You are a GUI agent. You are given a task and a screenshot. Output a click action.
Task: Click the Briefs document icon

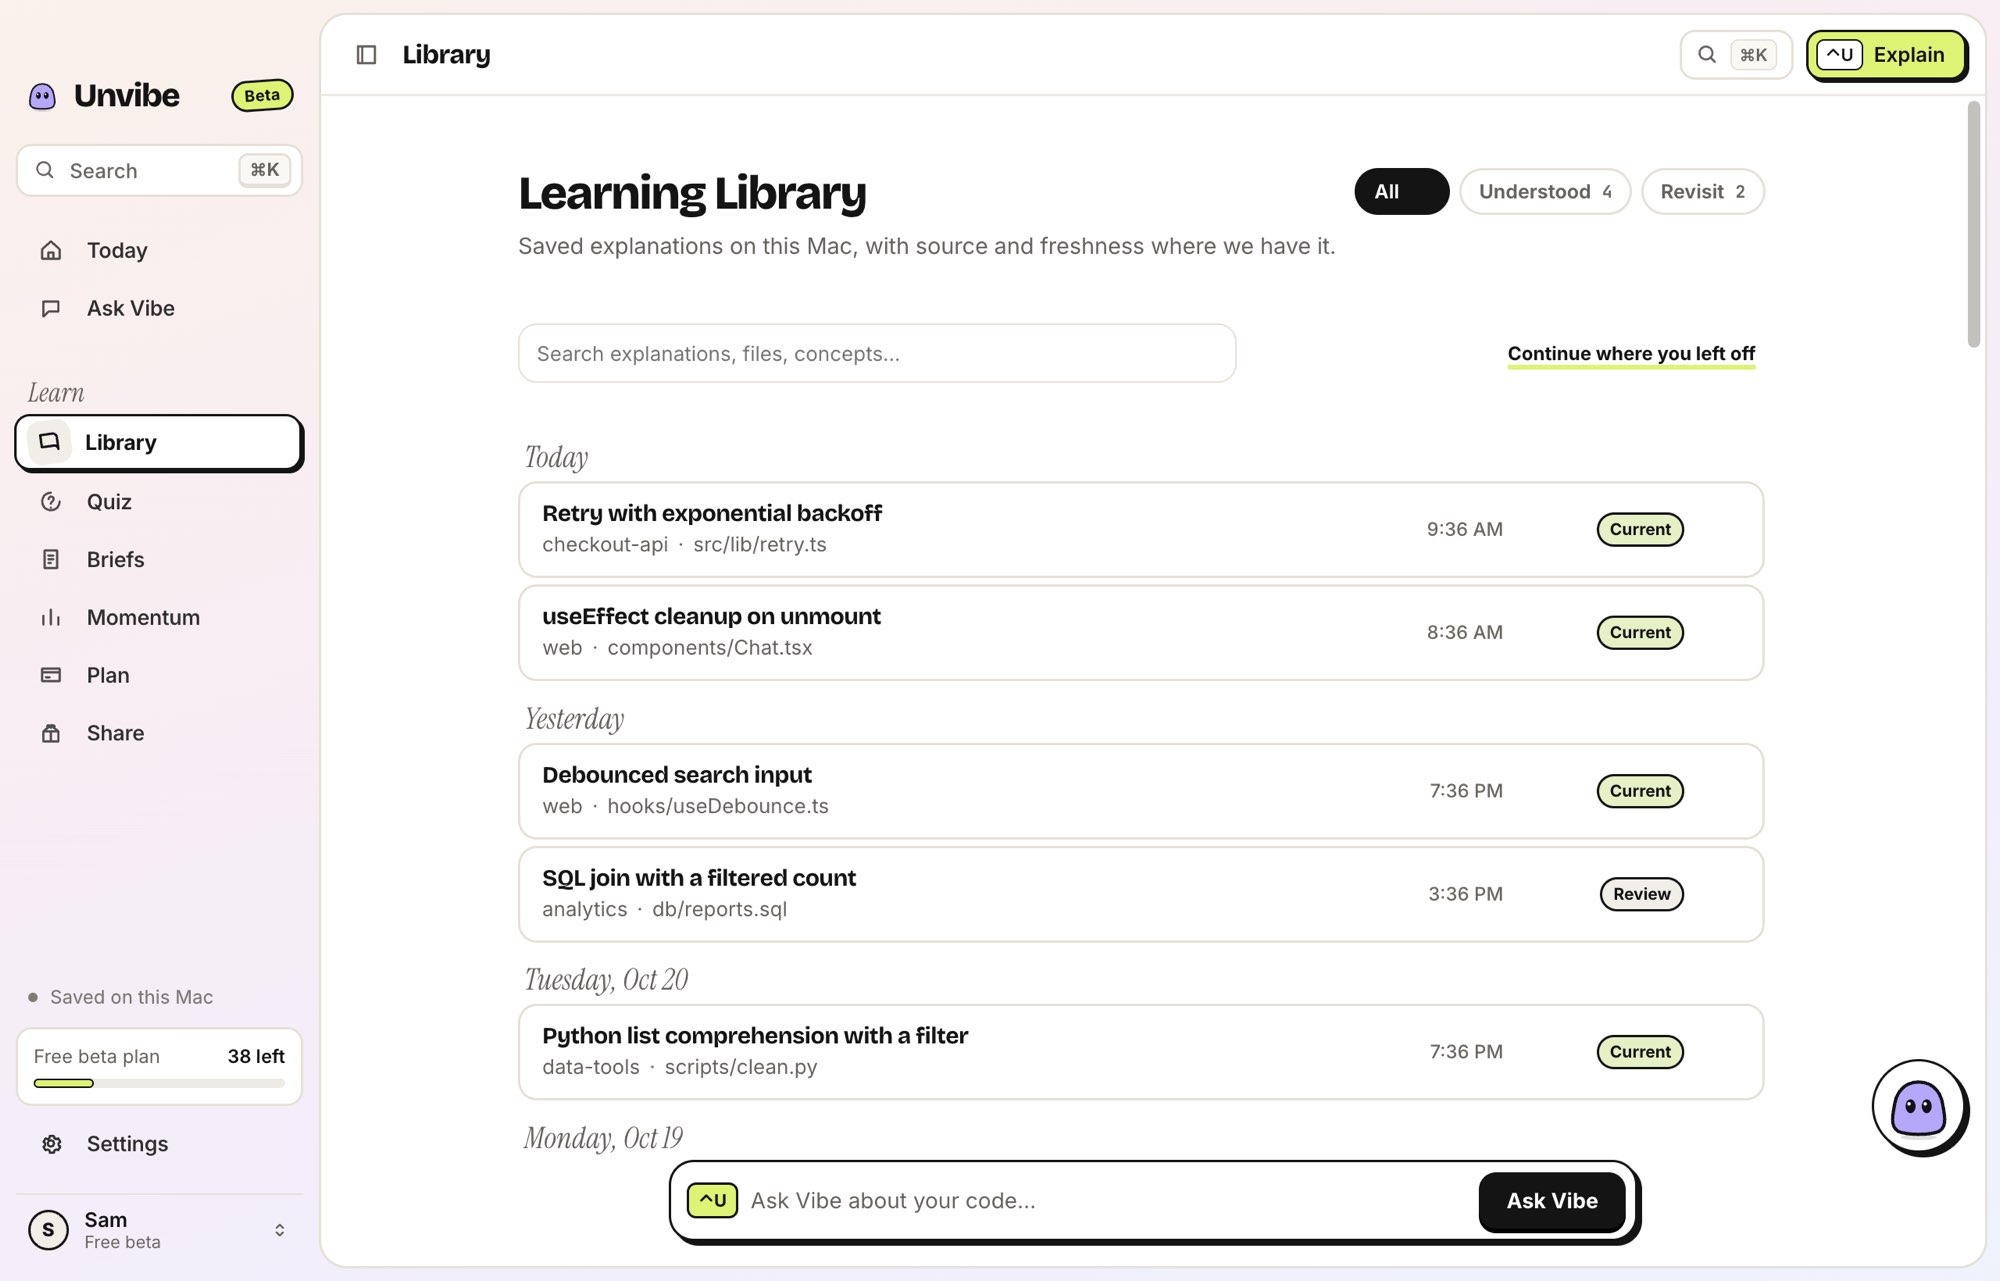pyautogui.click(x=51, y=560)
